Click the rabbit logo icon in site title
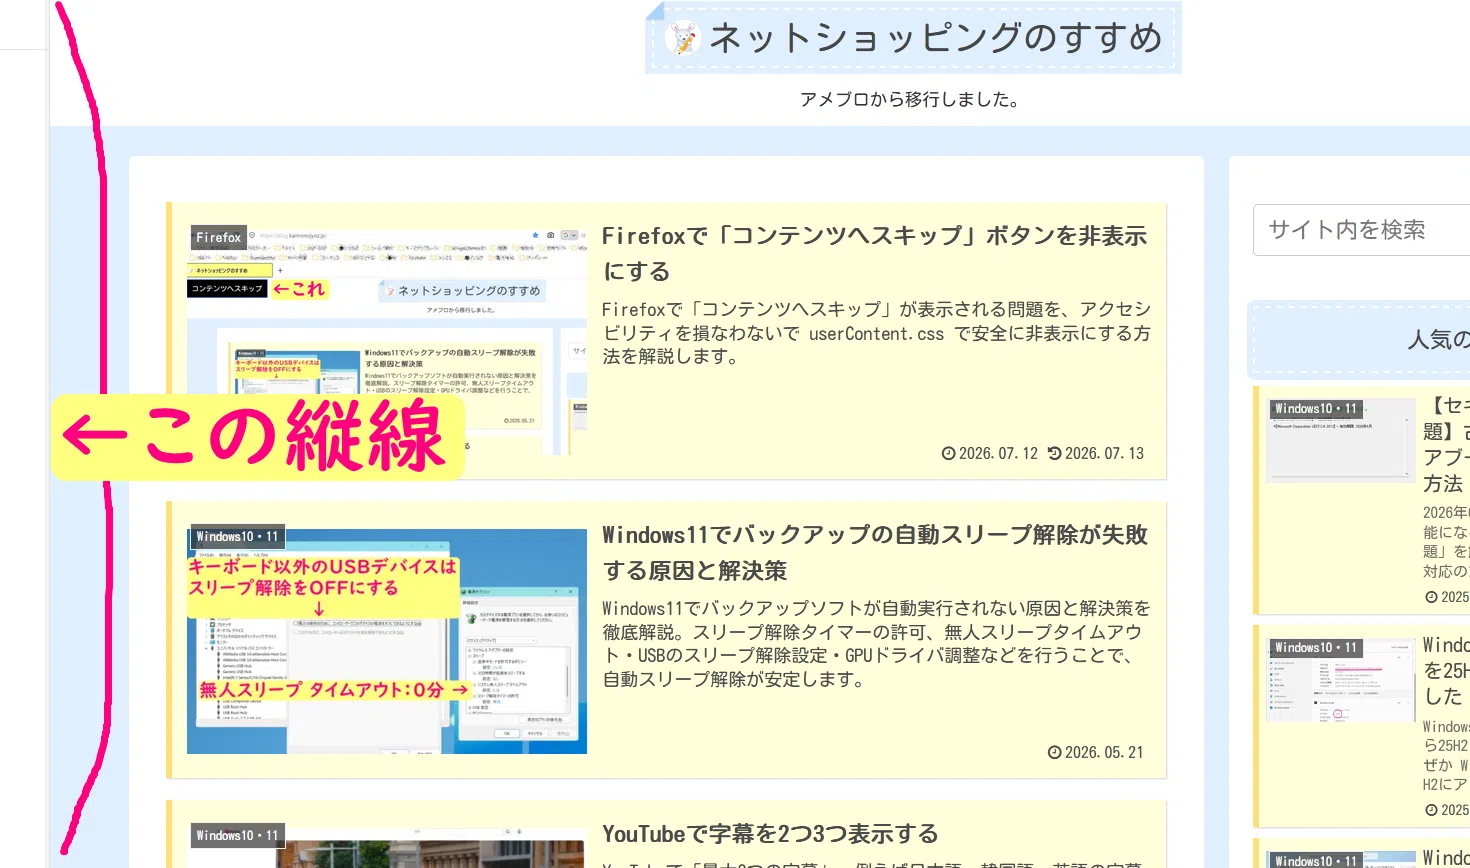Screen dimensions: 1470x868 click(x=683, y=38)
